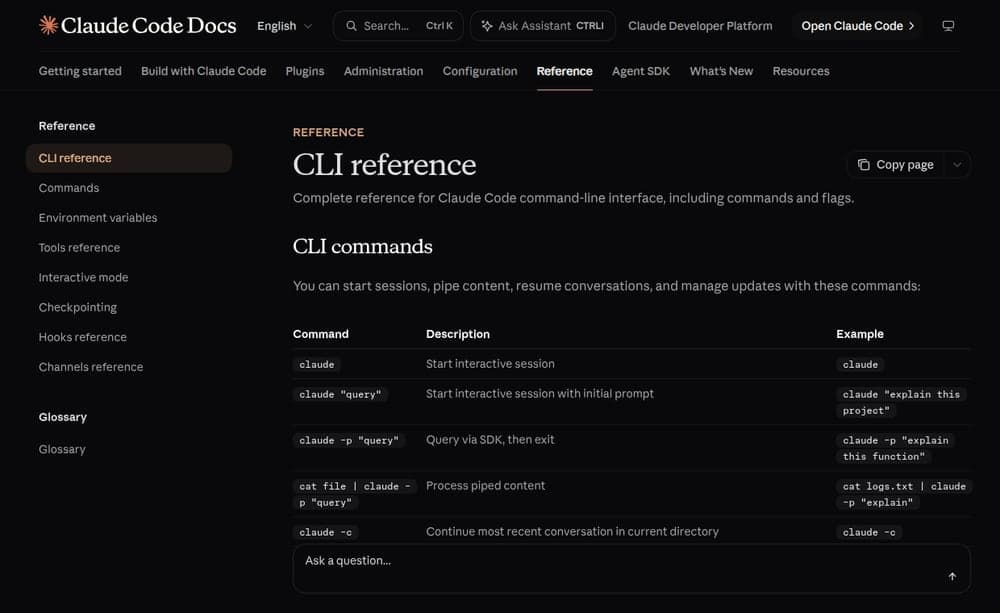This screenshot has height=613, width=1000.
Task: Click the Example column header
Action: [x=860, y=334]
